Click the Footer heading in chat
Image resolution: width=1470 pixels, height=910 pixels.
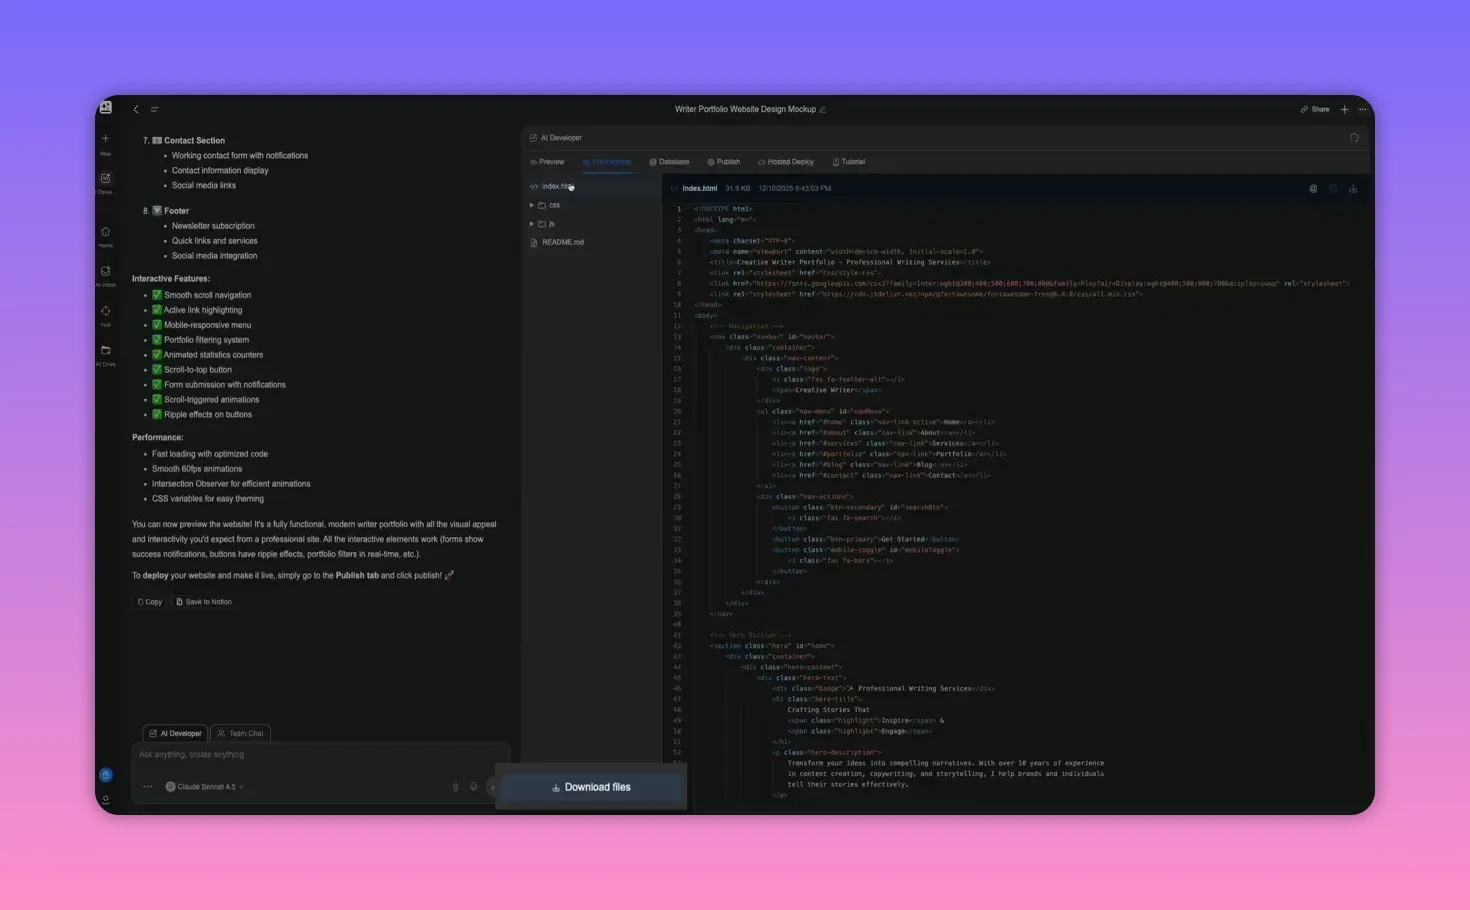[176, 211]
